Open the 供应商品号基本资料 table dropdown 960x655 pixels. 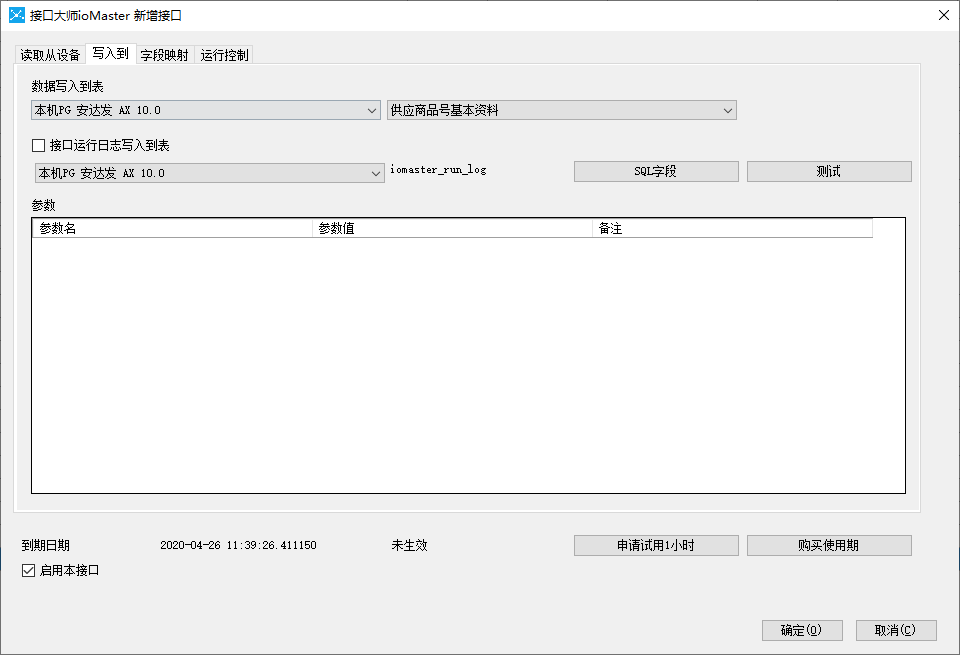click(x=561, y=110)
